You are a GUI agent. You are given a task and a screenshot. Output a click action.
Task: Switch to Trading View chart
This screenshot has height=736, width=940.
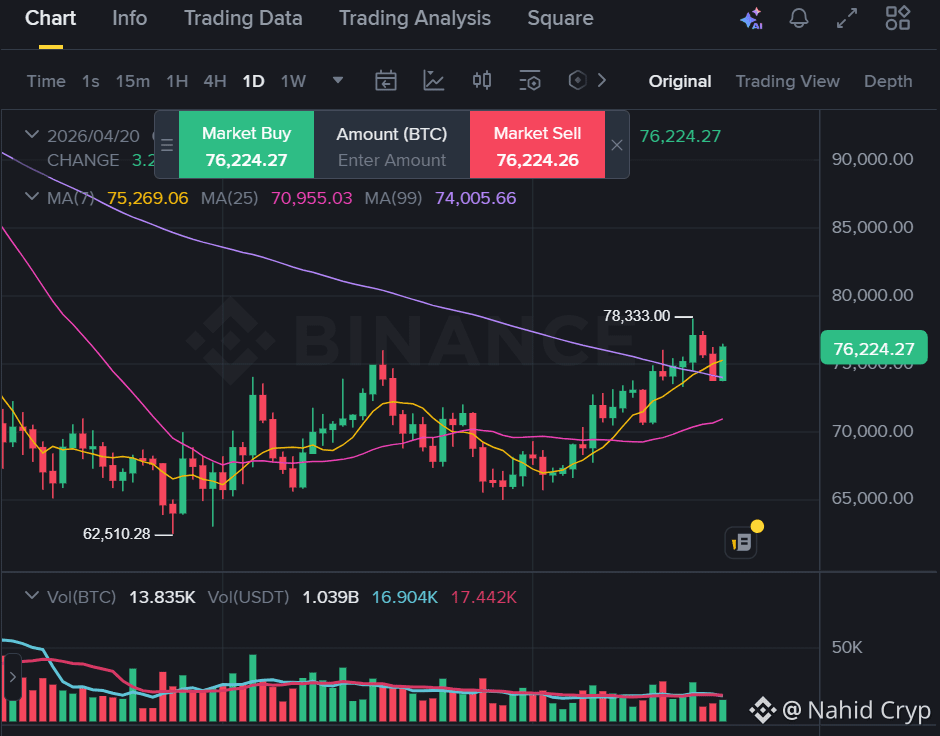pos(787,81)
